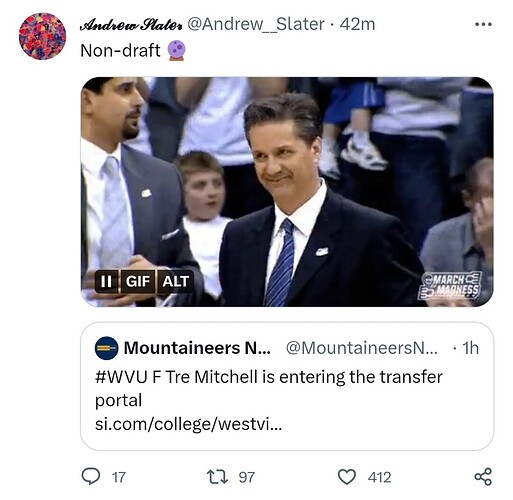
Task: Open Mountaineers Now profile avatar icon
Action: (106, 348)
